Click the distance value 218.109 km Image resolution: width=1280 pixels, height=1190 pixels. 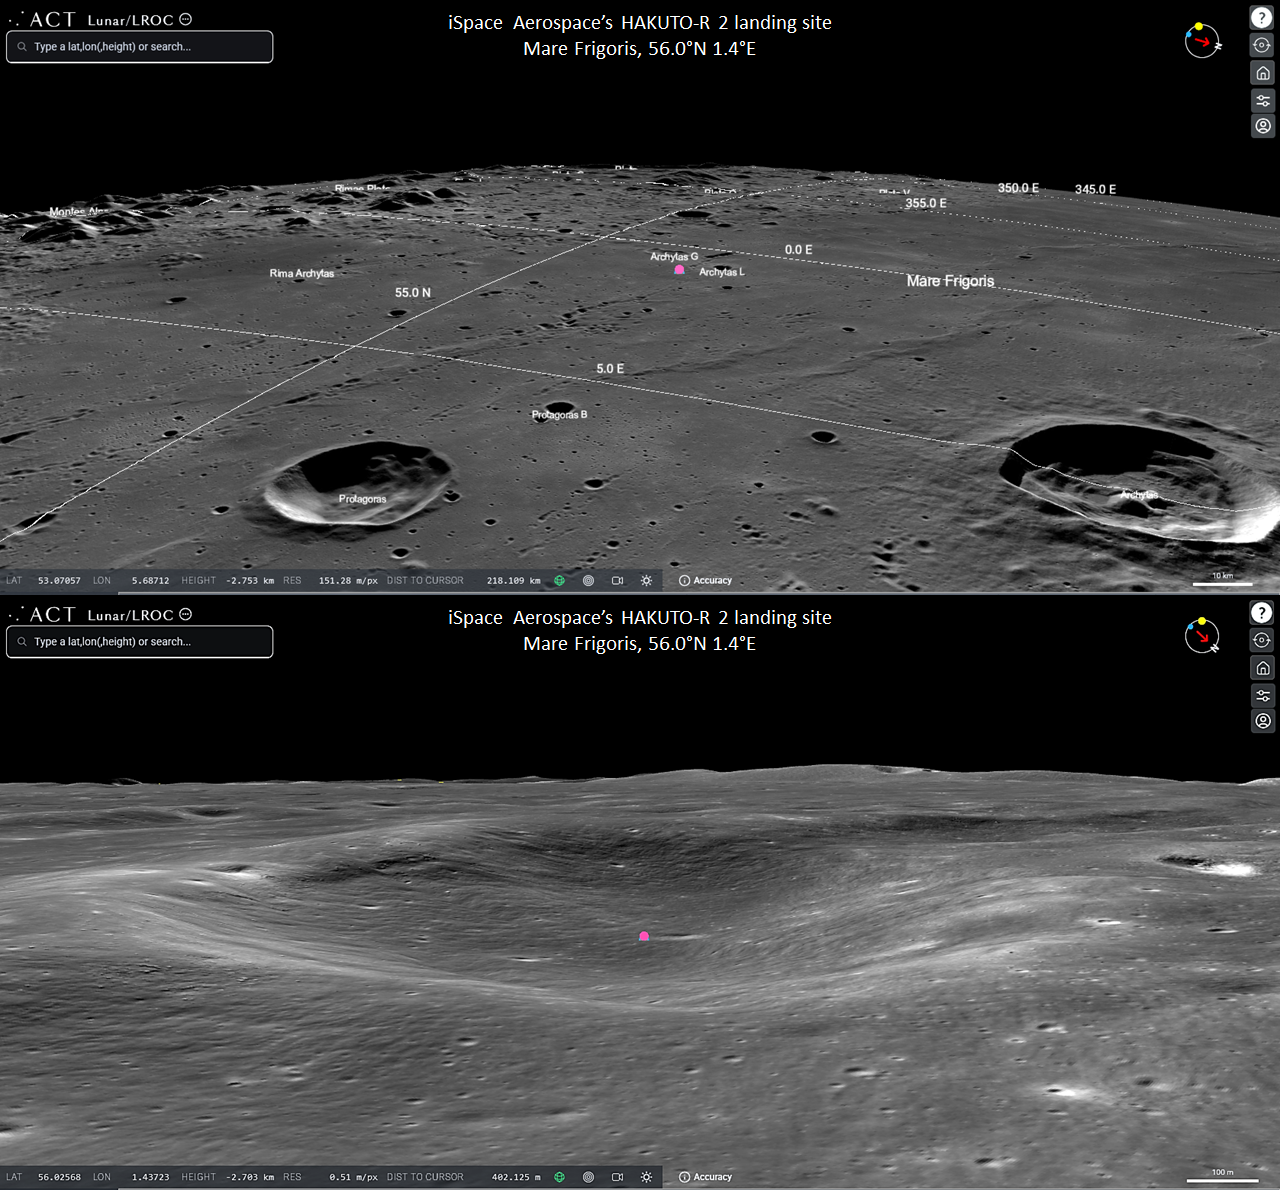point(514,580)
